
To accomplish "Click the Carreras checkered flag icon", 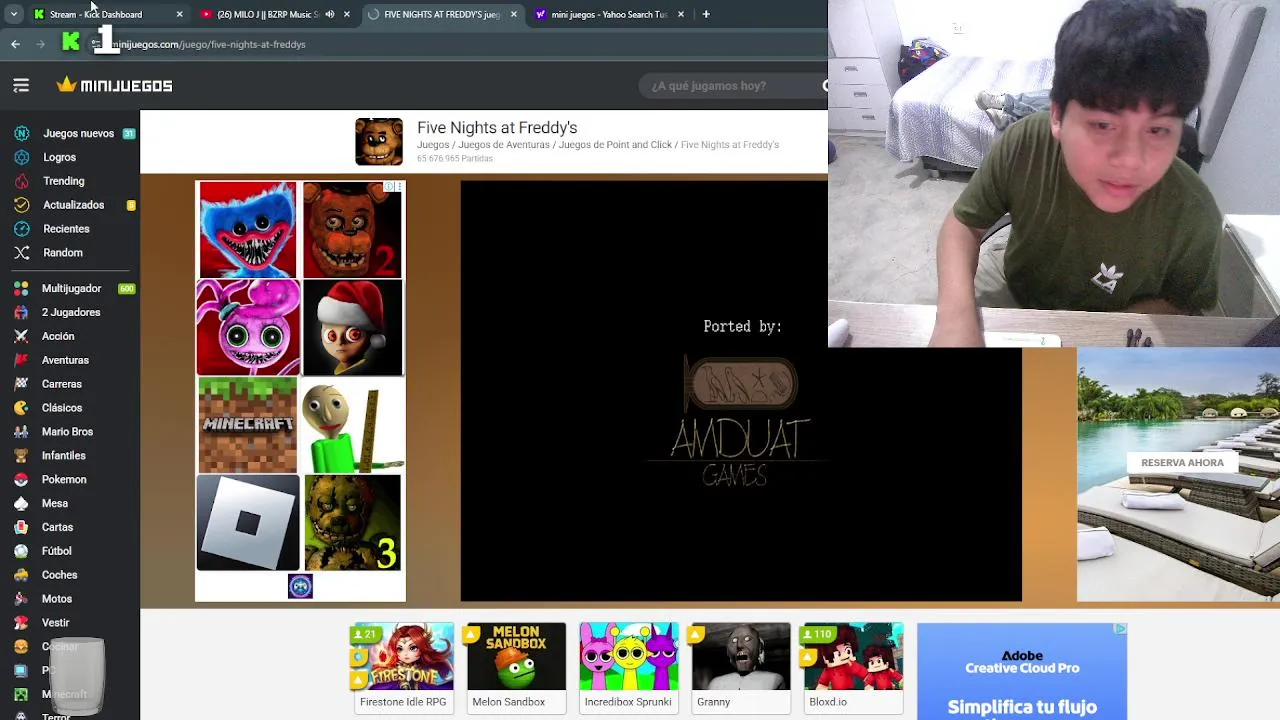I will click(x=21, y=384).
